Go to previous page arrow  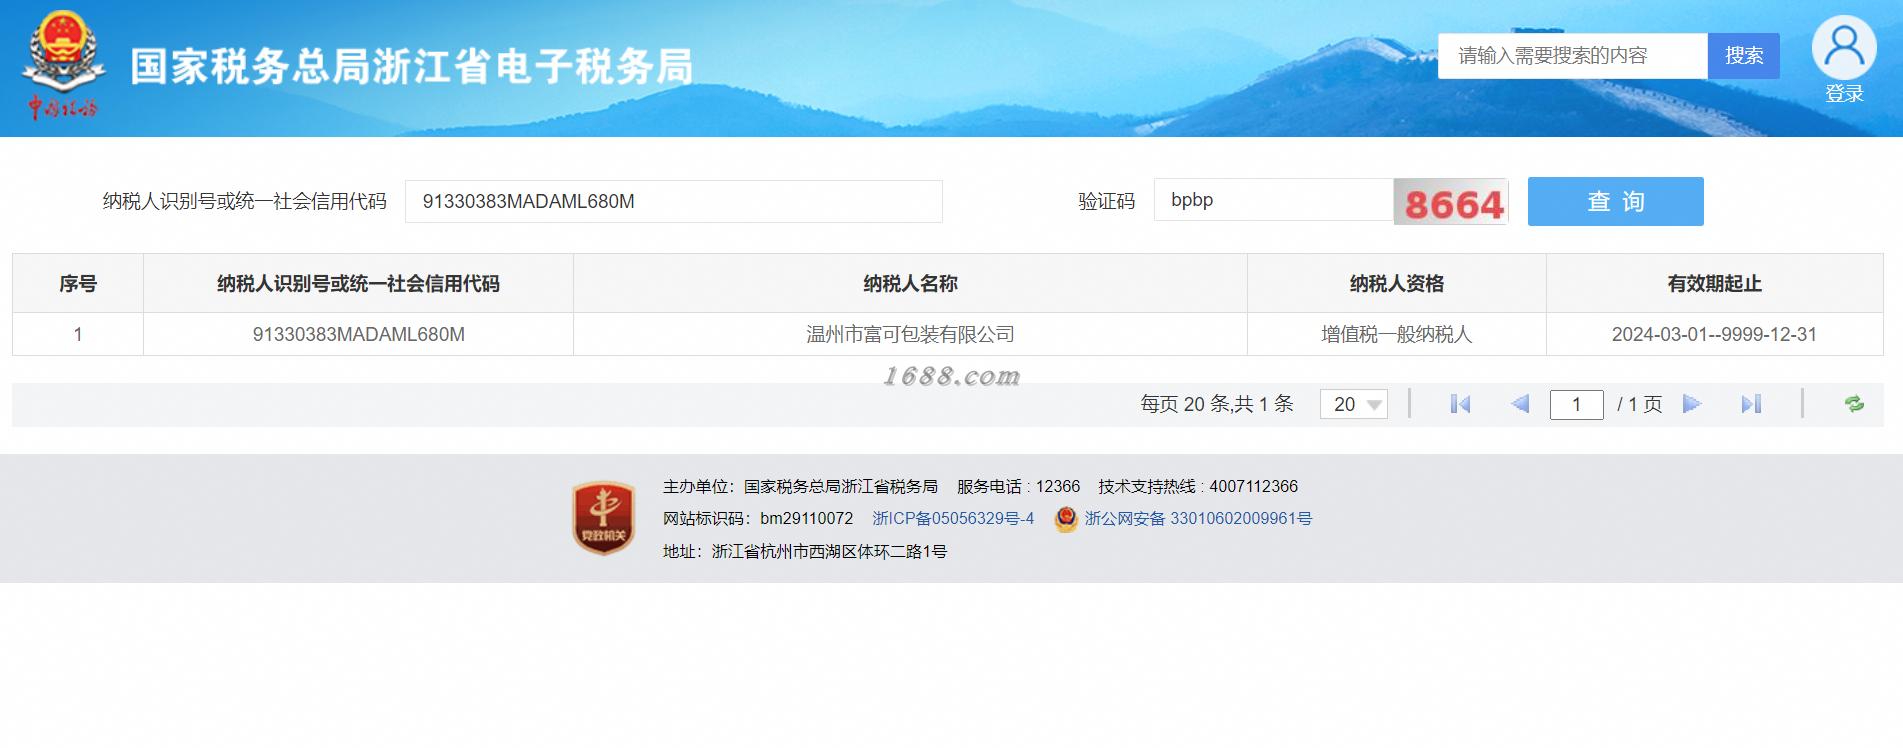point(1520,404)
